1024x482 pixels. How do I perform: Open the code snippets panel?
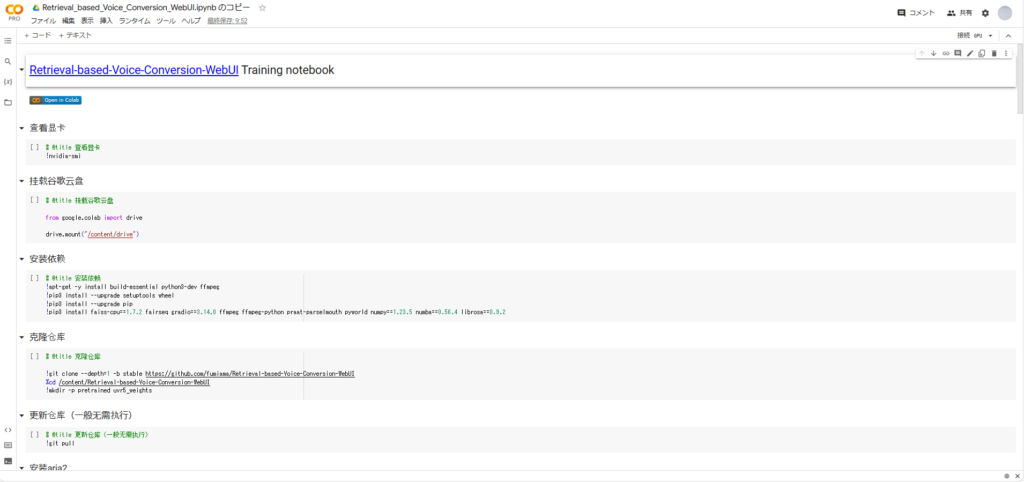[8, 430]
